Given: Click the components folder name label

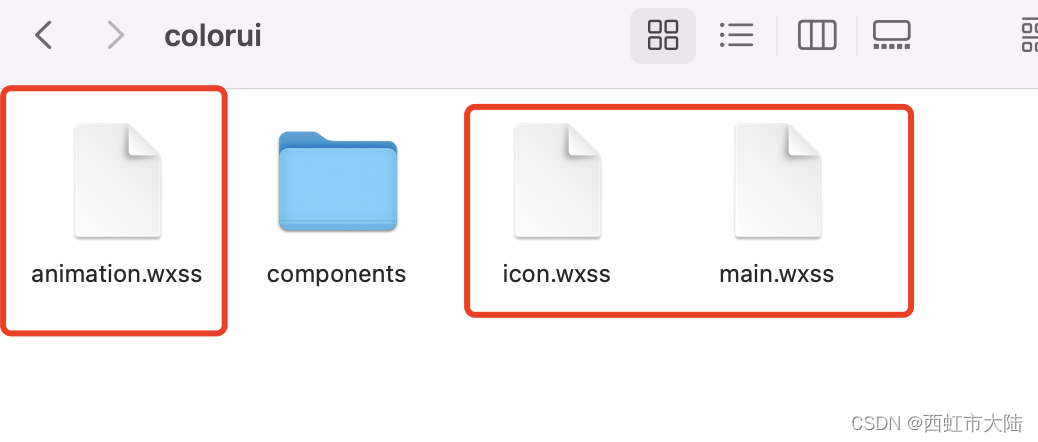Looking at the screenshot, I should 336,273.
